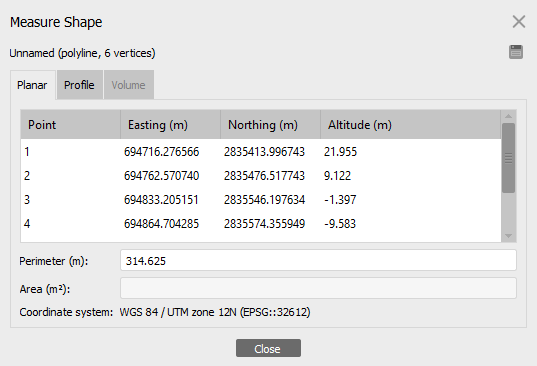This screenshot has width=537, height=366.
Task: Click the Close button
Action: (x=268, y=349)
